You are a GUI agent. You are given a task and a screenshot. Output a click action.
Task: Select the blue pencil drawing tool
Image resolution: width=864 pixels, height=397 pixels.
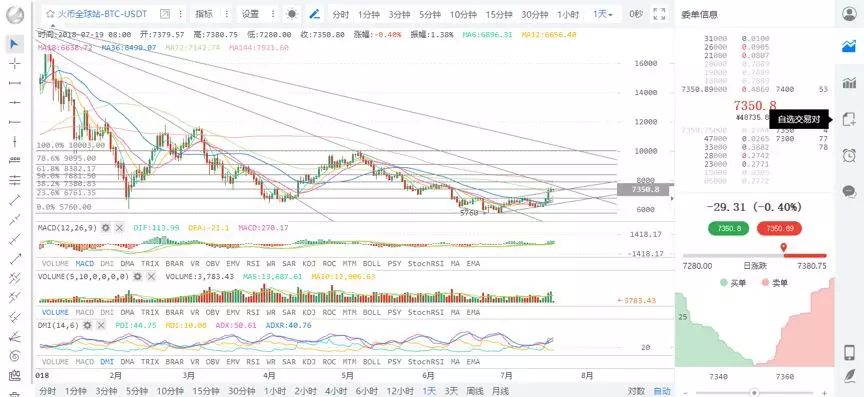point(314,14)
